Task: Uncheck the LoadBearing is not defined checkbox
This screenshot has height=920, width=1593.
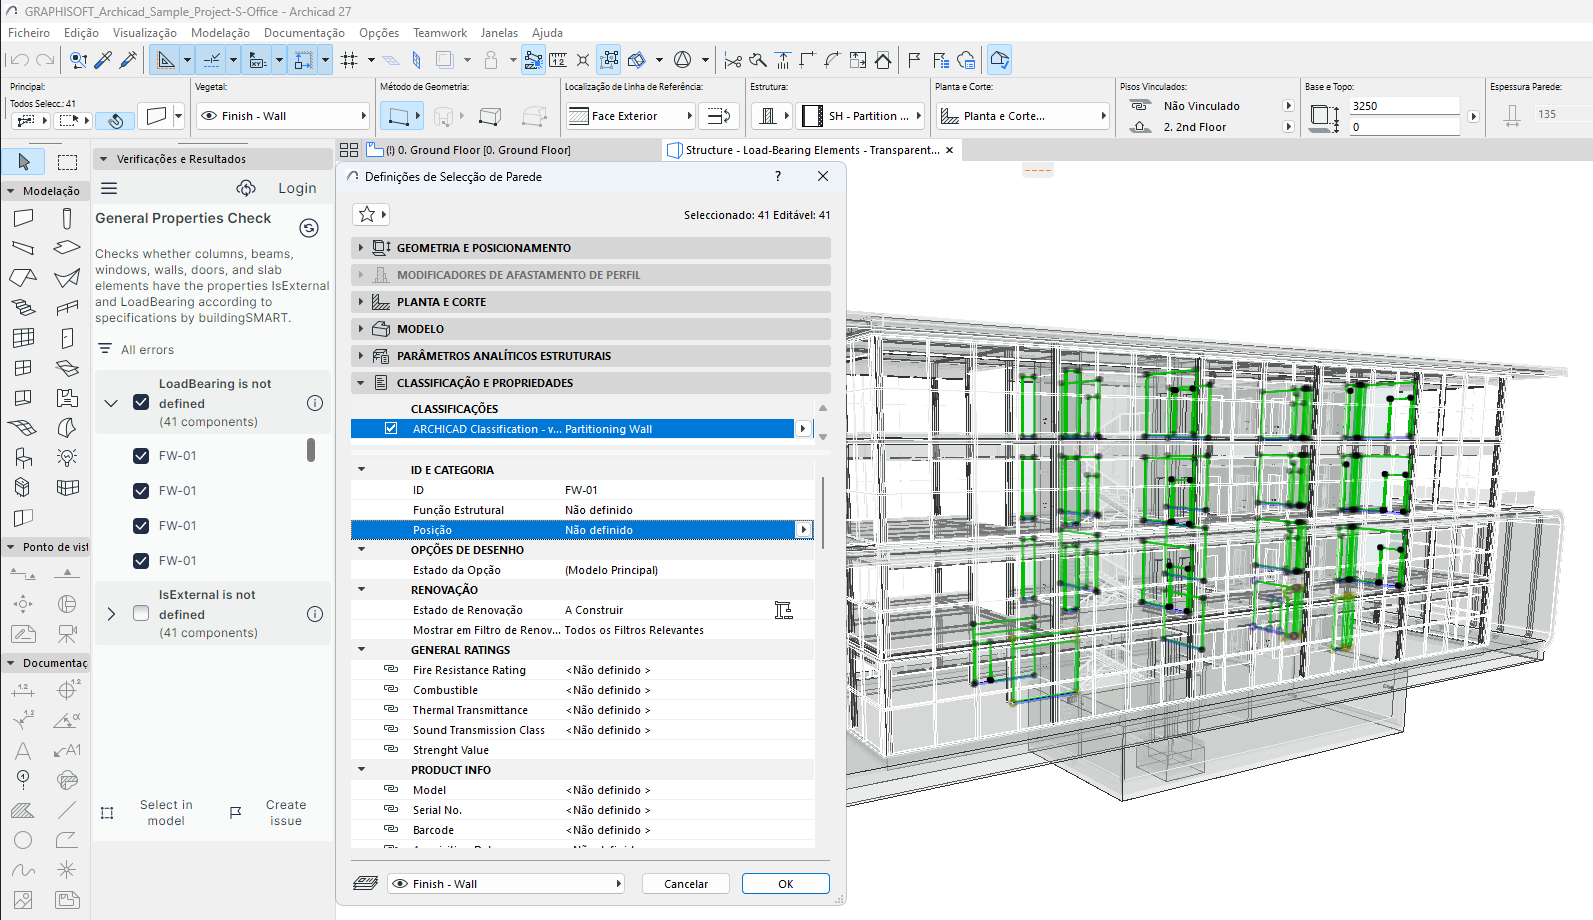Action: tap(141, 403)
